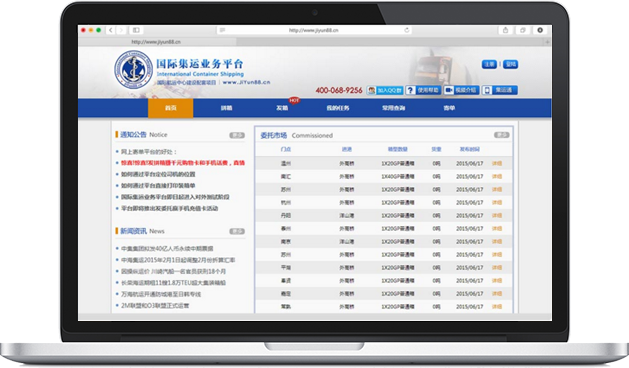This screenshot has width=629, height=368.
Task: Open the red highlighted notice link
Action: point(183,163)
